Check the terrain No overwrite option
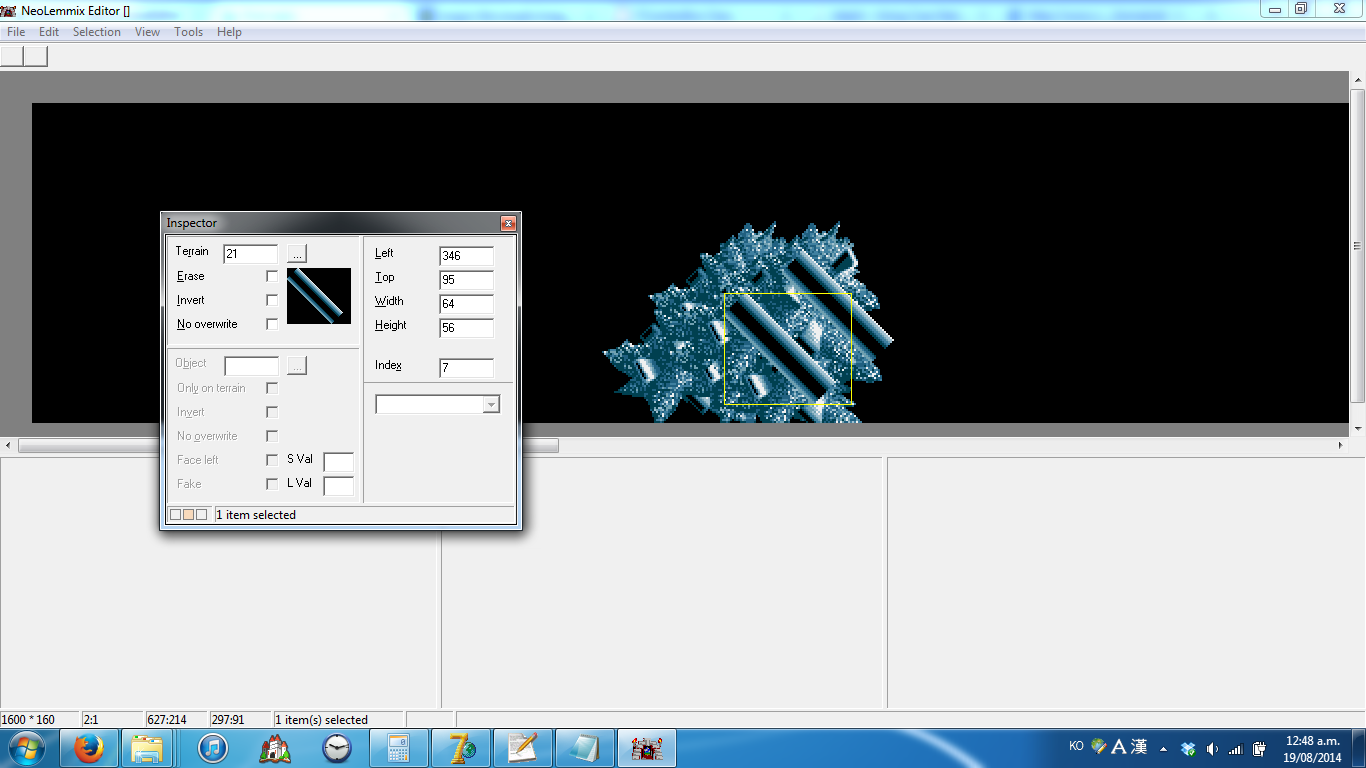Viewport: 1366px width, 768px height. click(x=272, y=324)
